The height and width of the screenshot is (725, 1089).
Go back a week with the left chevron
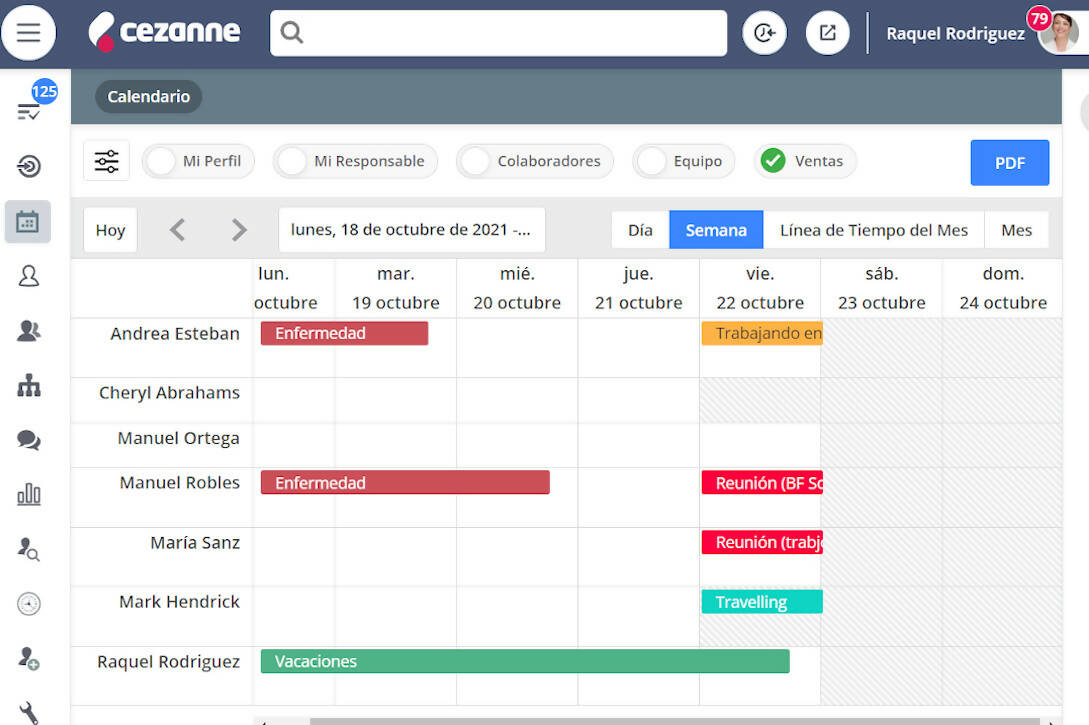pos(176,229)
